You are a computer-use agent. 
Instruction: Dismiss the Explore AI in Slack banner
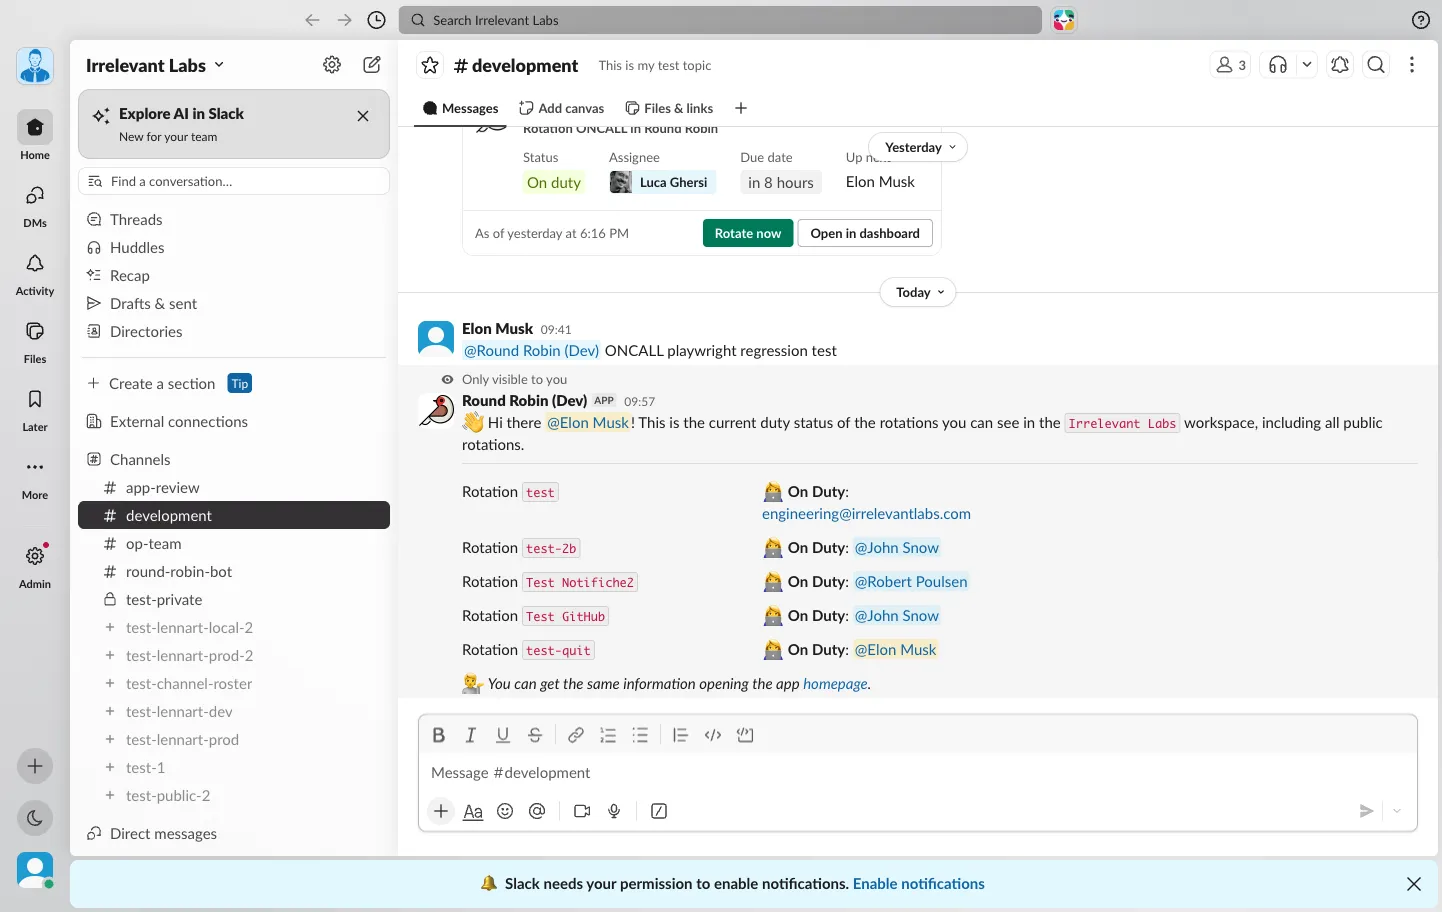pos(363,116)
